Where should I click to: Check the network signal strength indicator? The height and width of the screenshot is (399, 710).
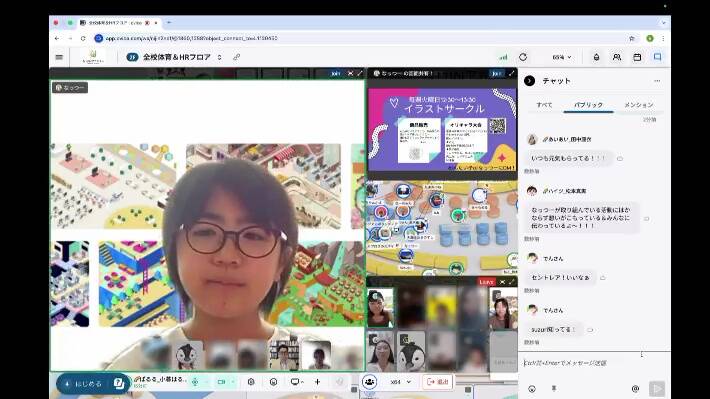(x=503, y=57)
